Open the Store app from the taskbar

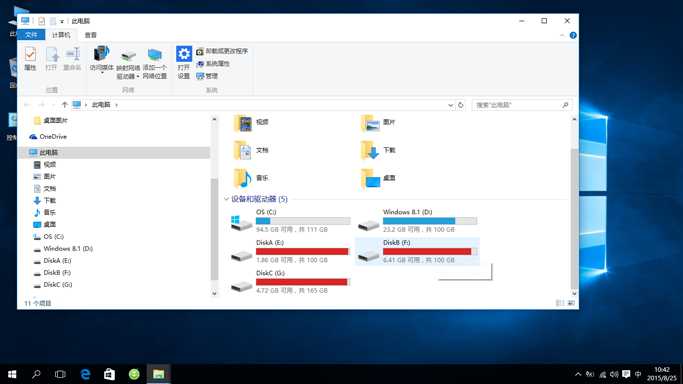[109, 374]
